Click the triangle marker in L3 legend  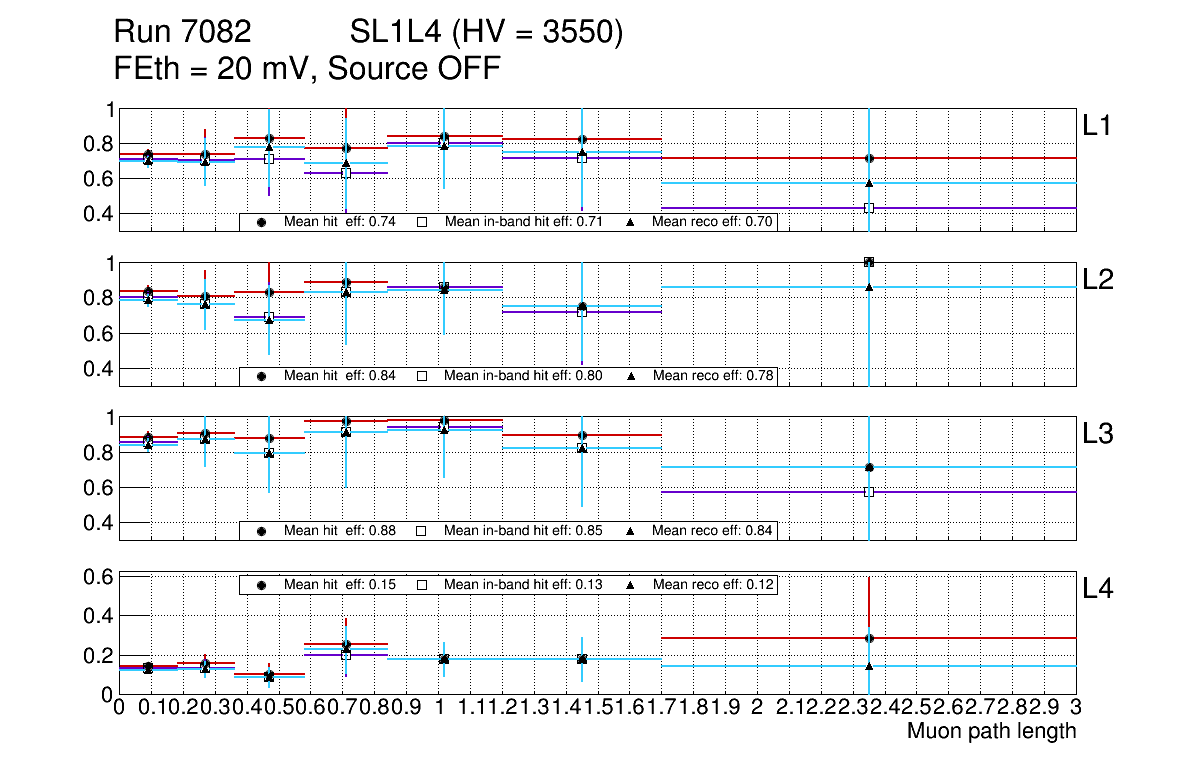631,530
